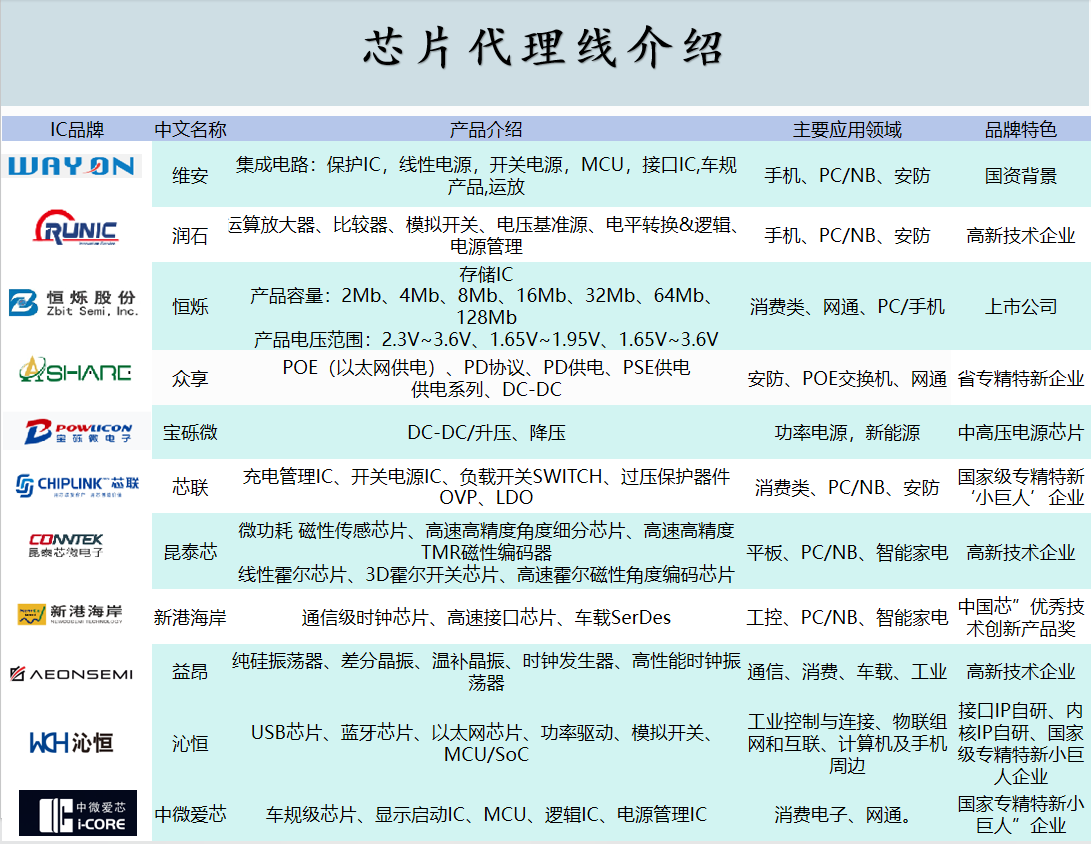The image size is (1091, 844).
Task: Select the 芯联 feature "国家级专精特新'小巨人'企业"
Action: [1020, 487]
